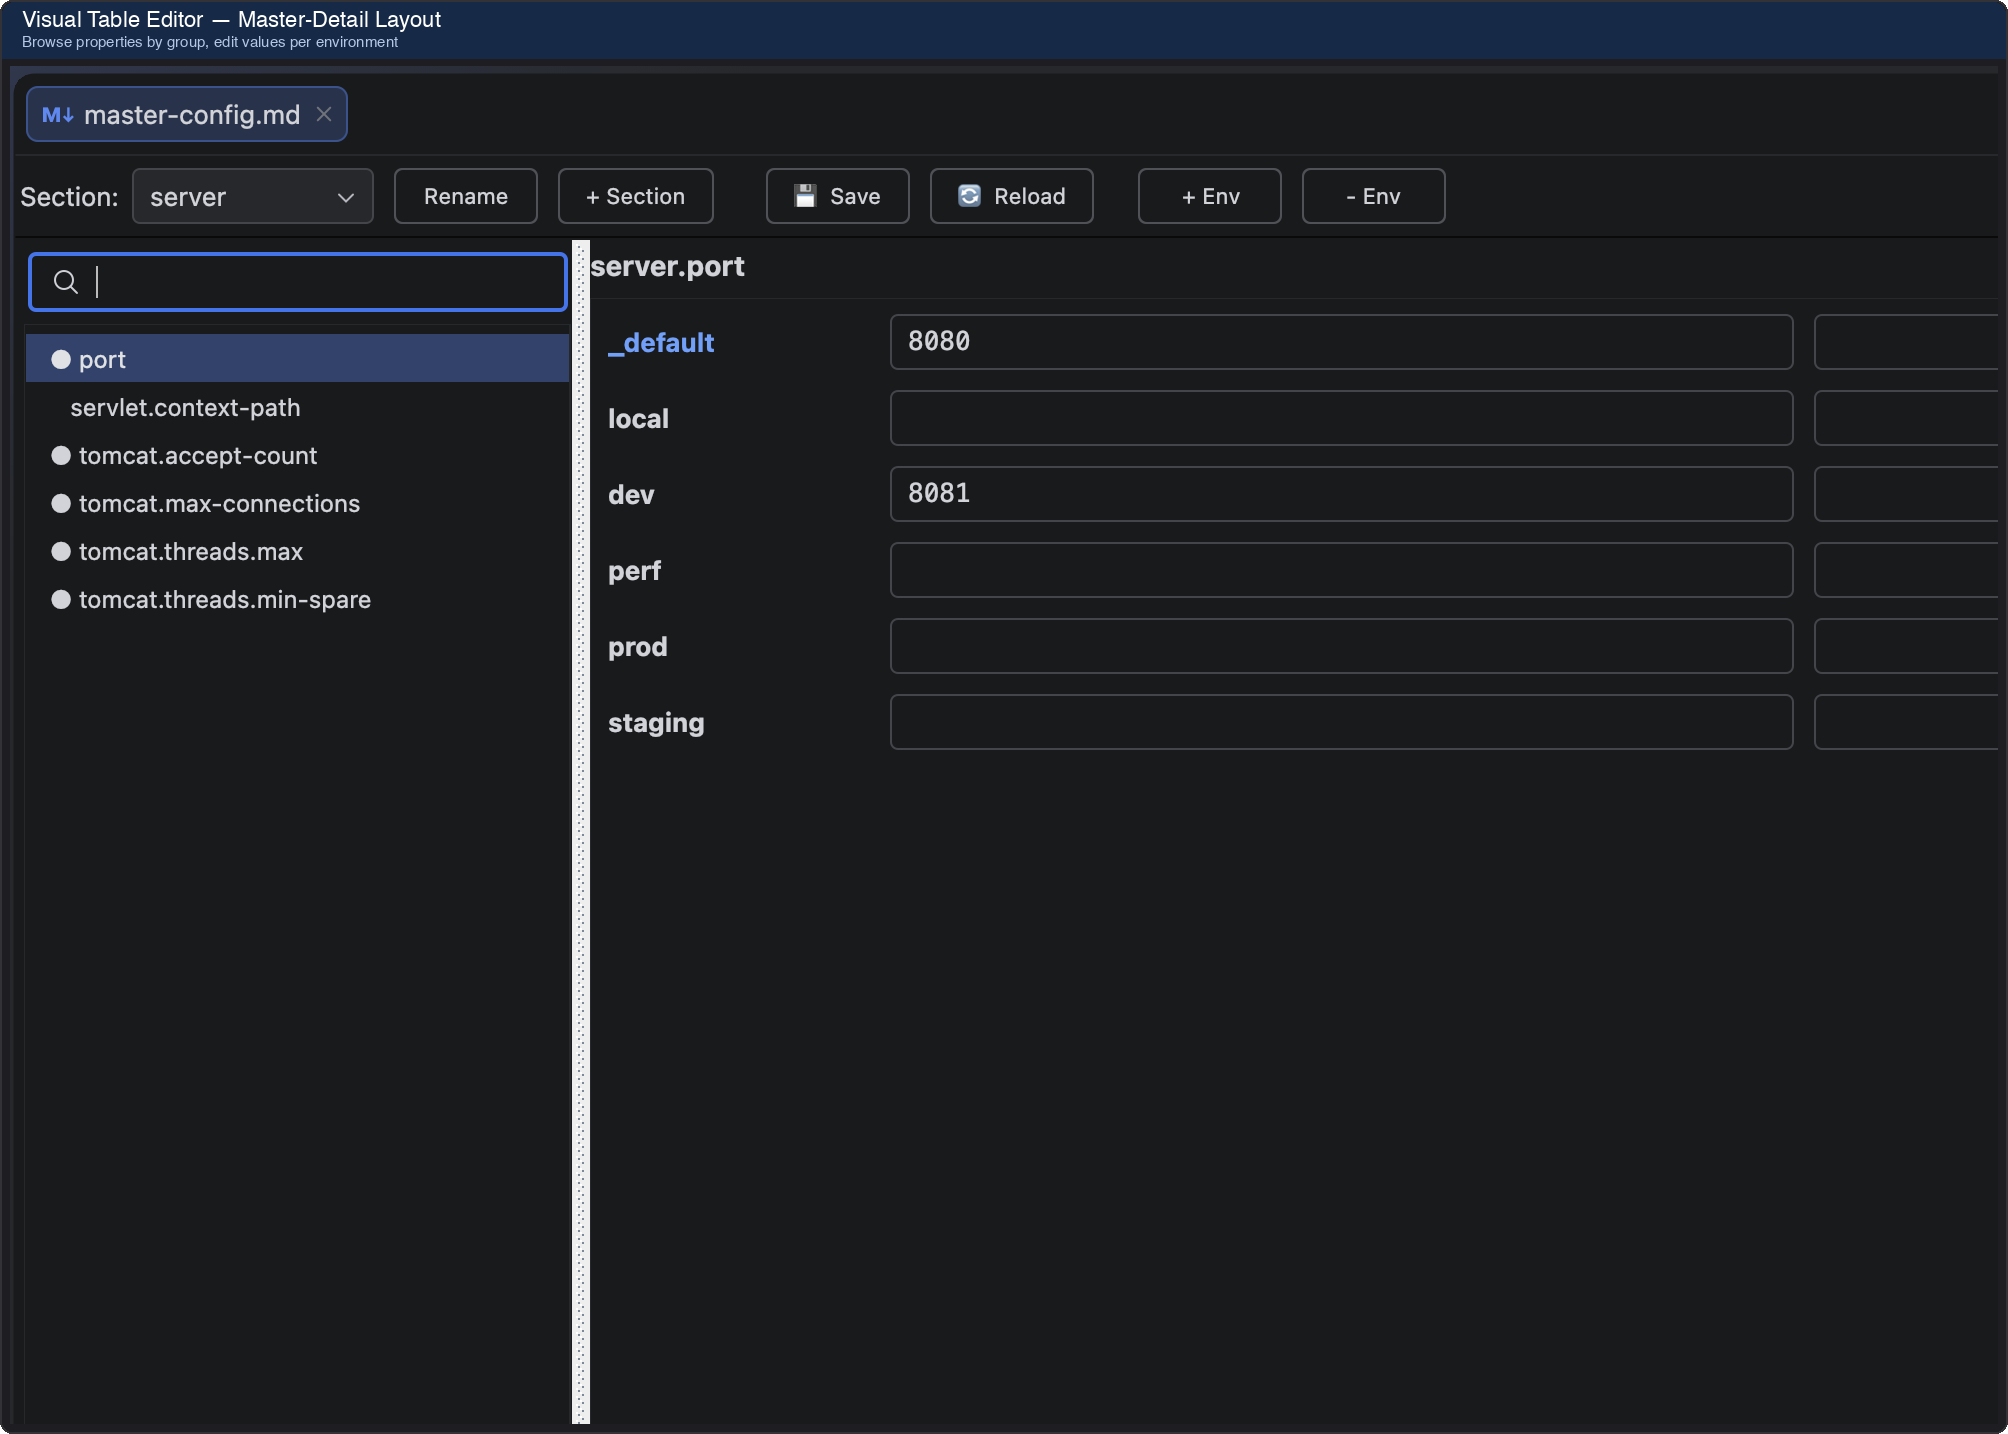The image size is (2008, 1434).
Task: Click the Rename button
Action: coord(465,196)
